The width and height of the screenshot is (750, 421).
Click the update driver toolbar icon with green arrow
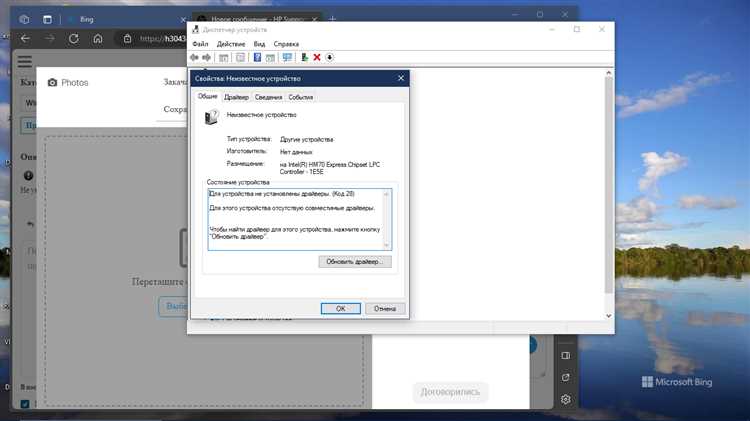coord(304,57)
